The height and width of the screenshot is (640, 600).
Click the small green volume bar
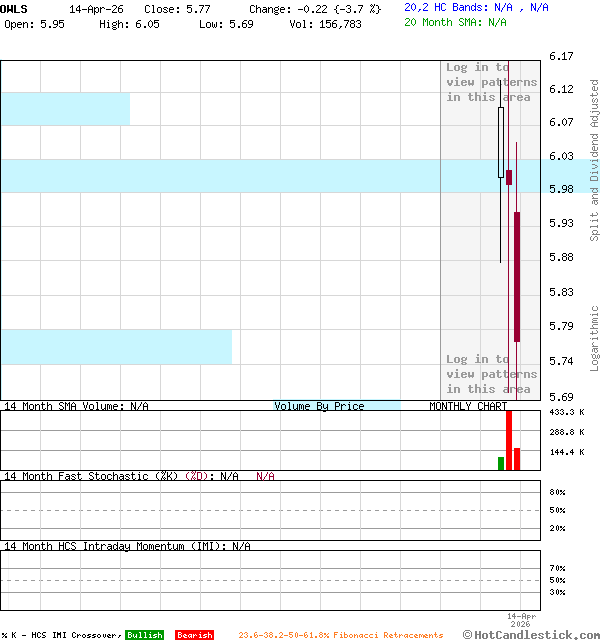pyautogui.click(x=501, y=463)
